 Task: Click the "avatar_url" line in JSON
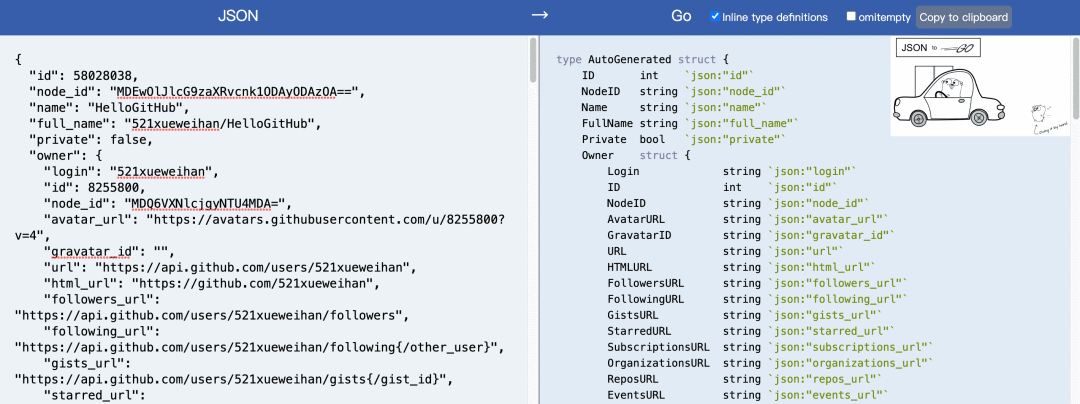(x=262, y=227)
